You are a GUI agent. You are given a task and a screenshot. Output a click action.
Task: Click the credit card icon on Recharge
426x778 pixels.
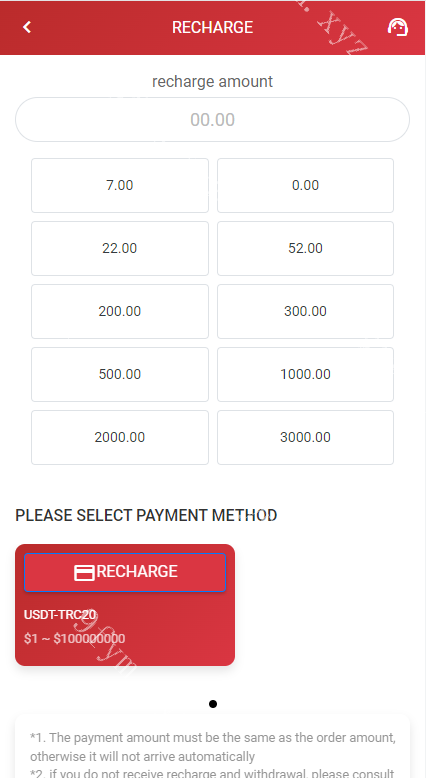click(84, 573)
